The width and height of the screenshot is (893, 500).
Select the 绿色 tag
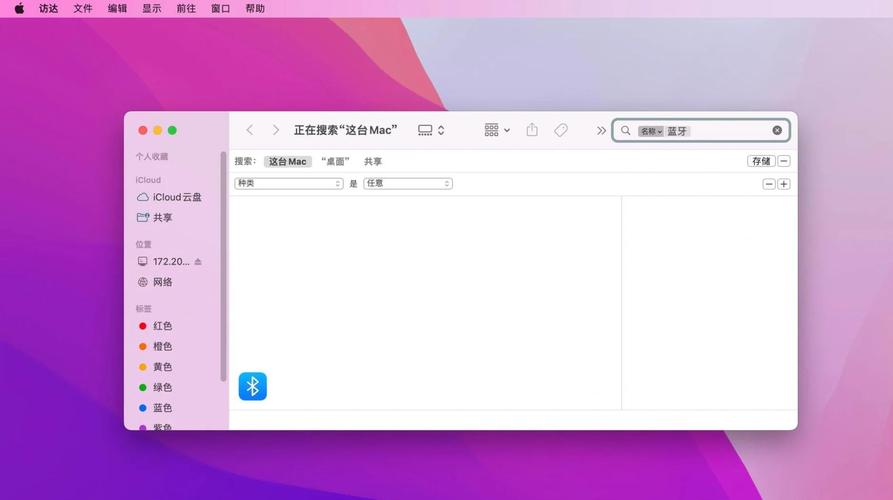pos(155,387)
